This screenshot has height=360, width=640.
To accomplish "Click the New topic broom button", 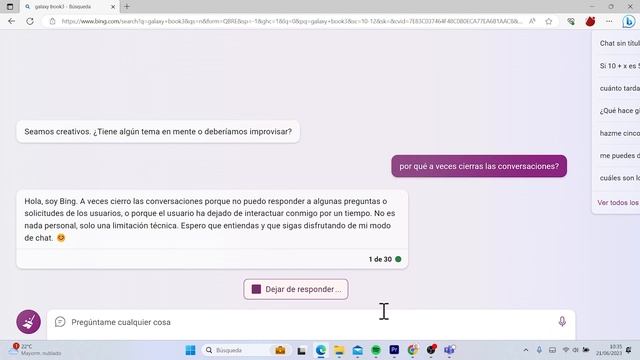I will click(x=28, y=322).
